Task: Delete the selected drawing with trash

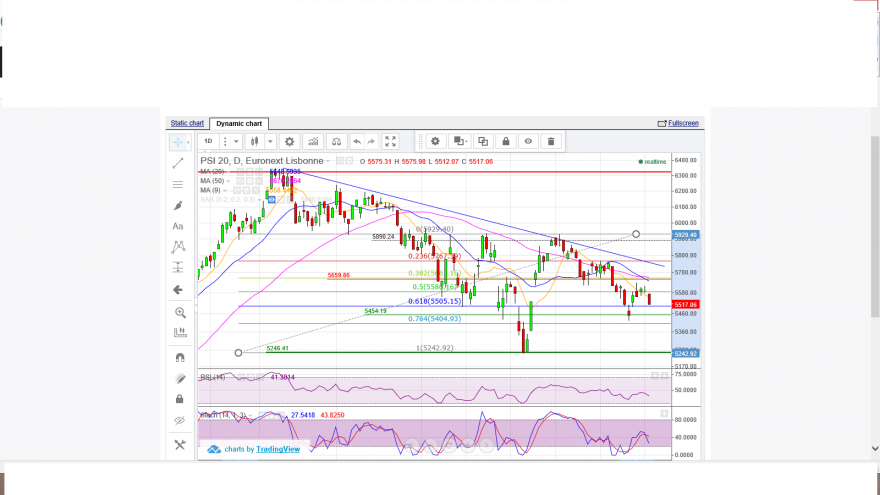Action: [551, 141]
